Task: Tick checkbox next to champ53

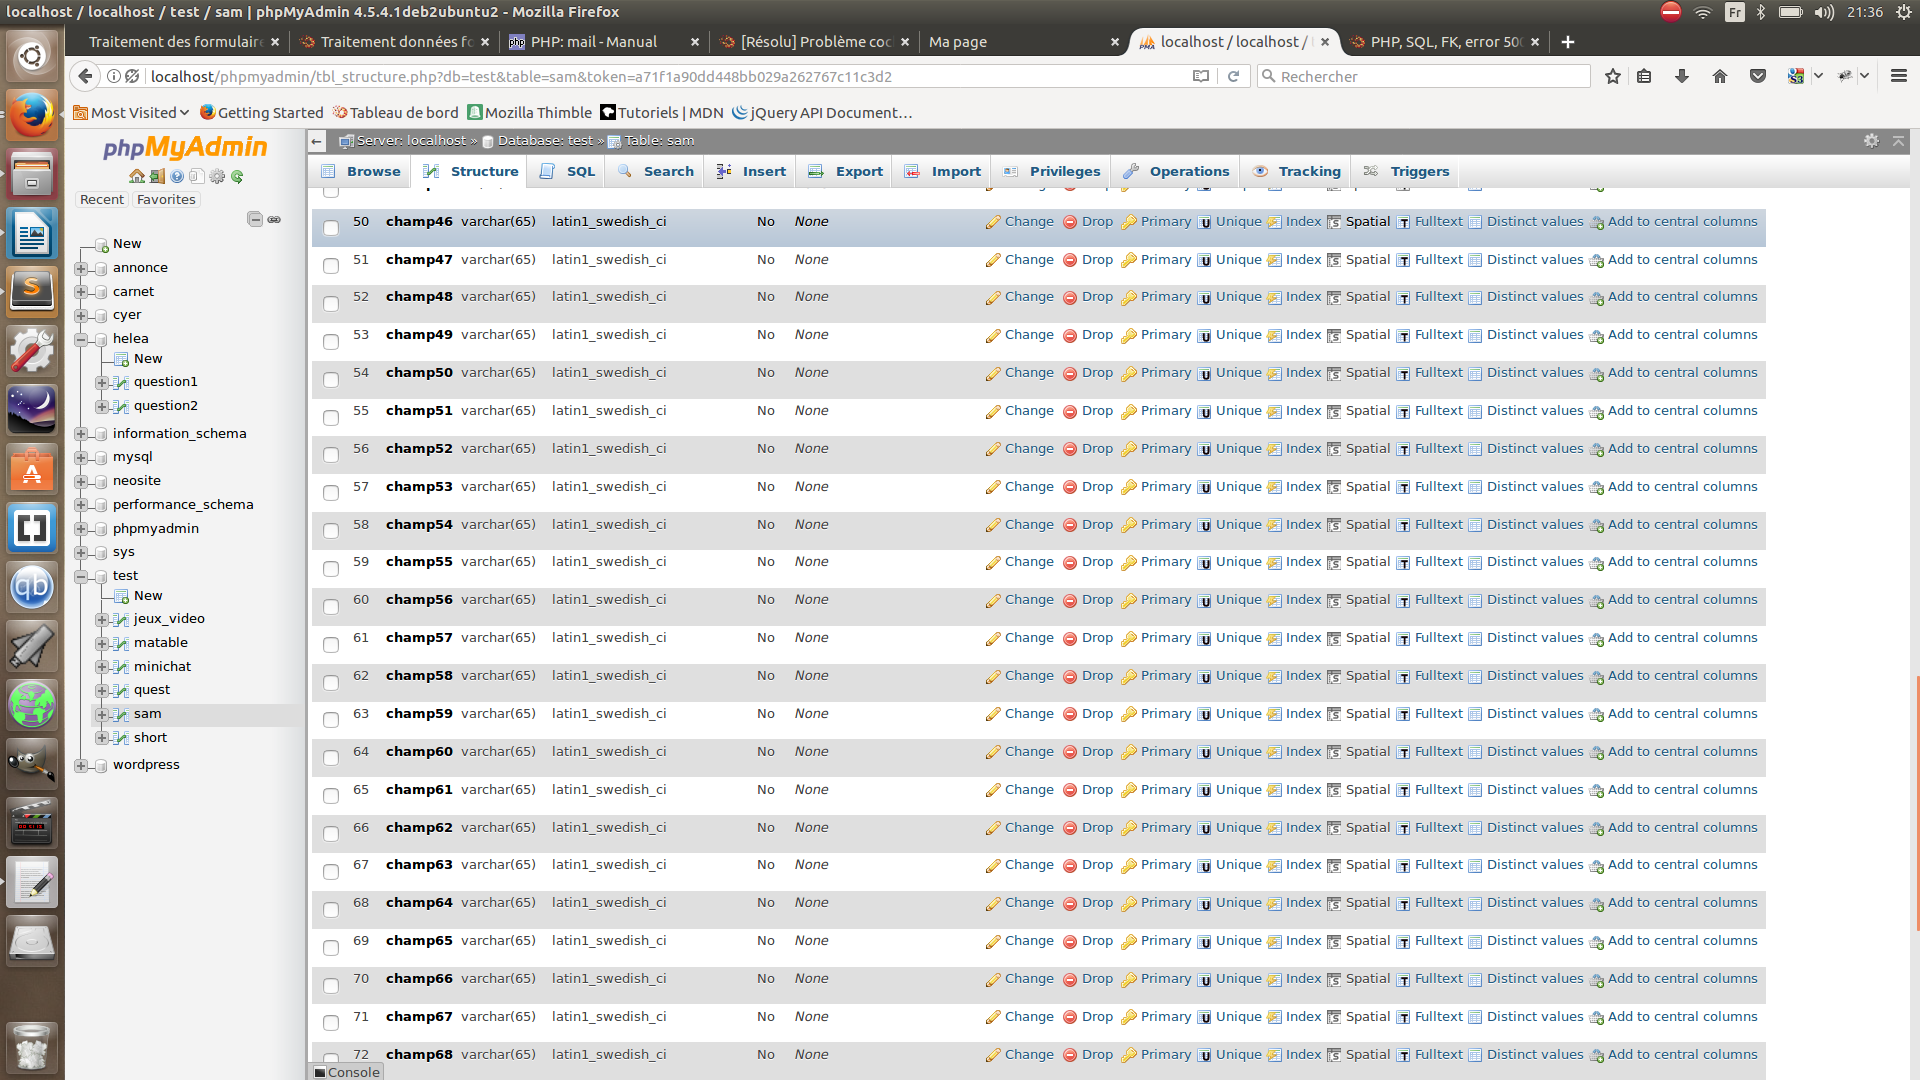Action: [331, 492]
